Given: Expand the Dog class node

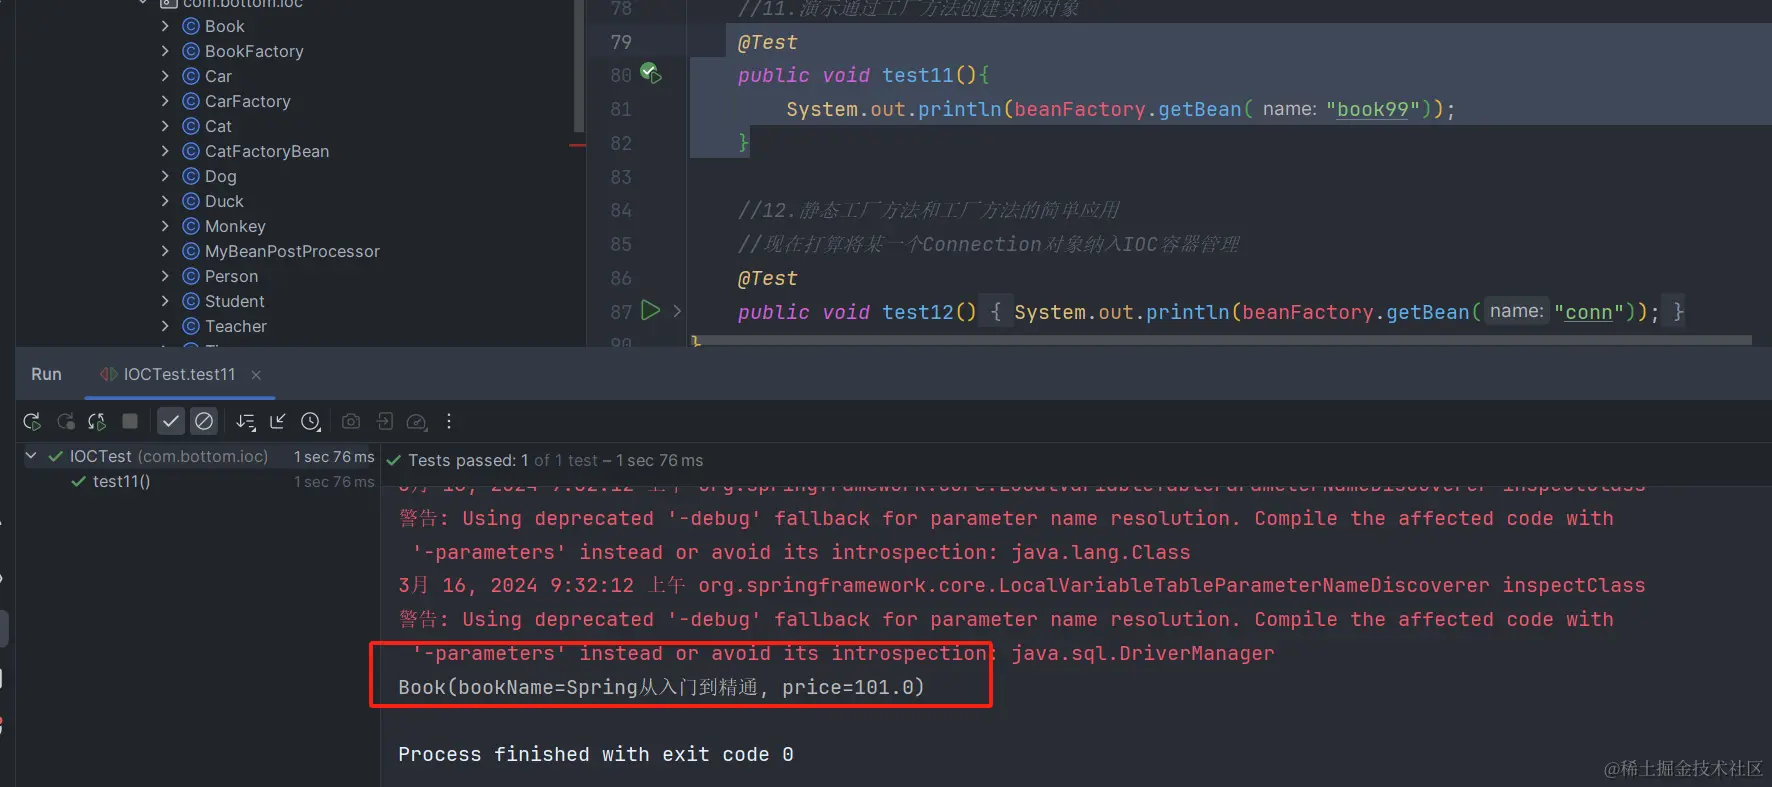Looking at the screenshot, I should 165,176.
